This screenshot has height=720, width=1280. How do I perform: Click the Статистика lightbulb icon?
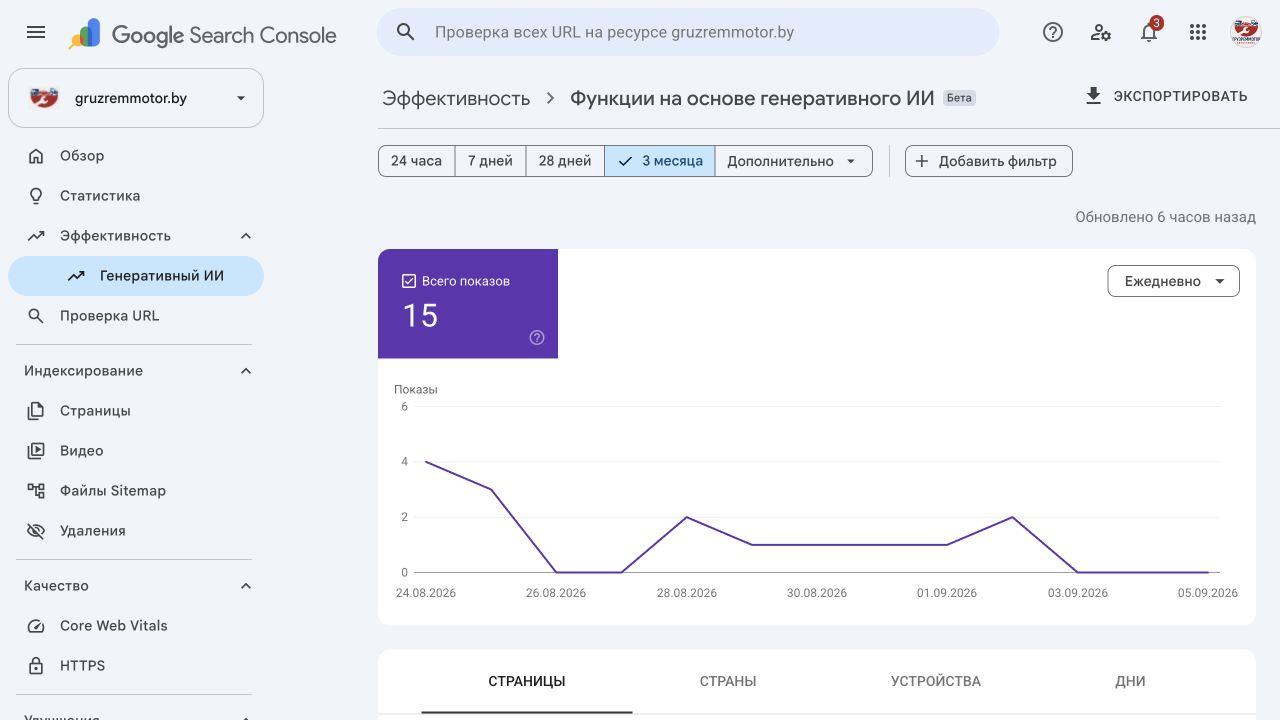pyautogui.click(x=36, y=196)
